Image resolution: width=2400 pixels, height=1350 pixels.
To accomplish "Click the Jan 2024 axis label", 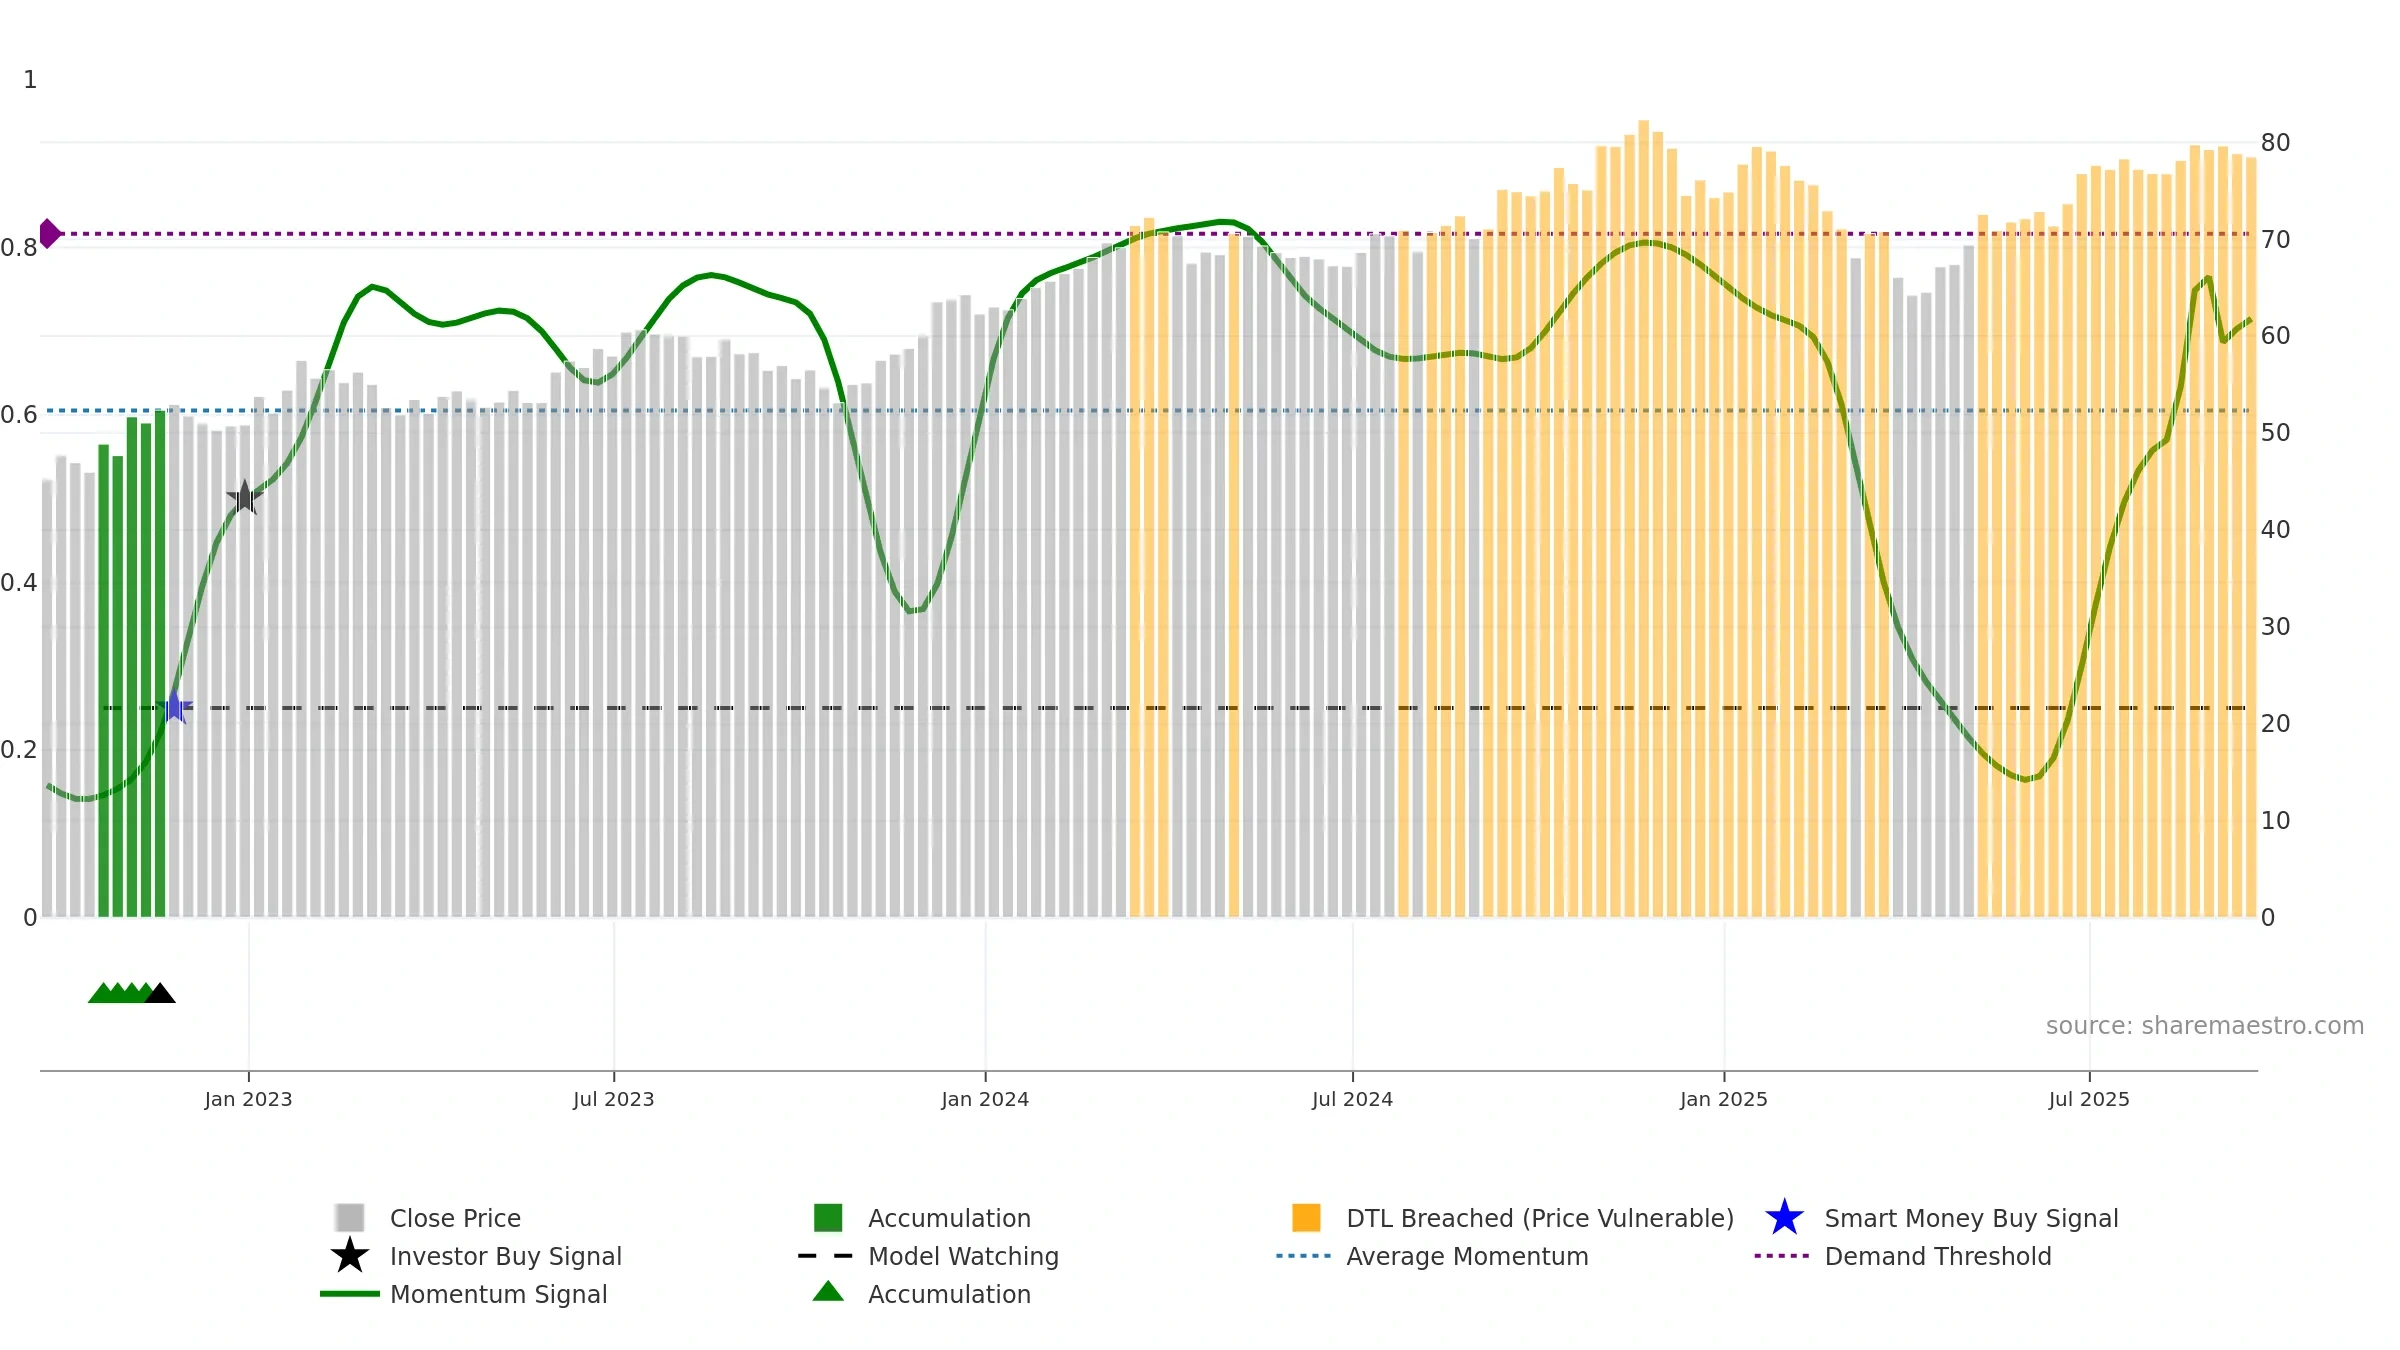I will 985,1100.
